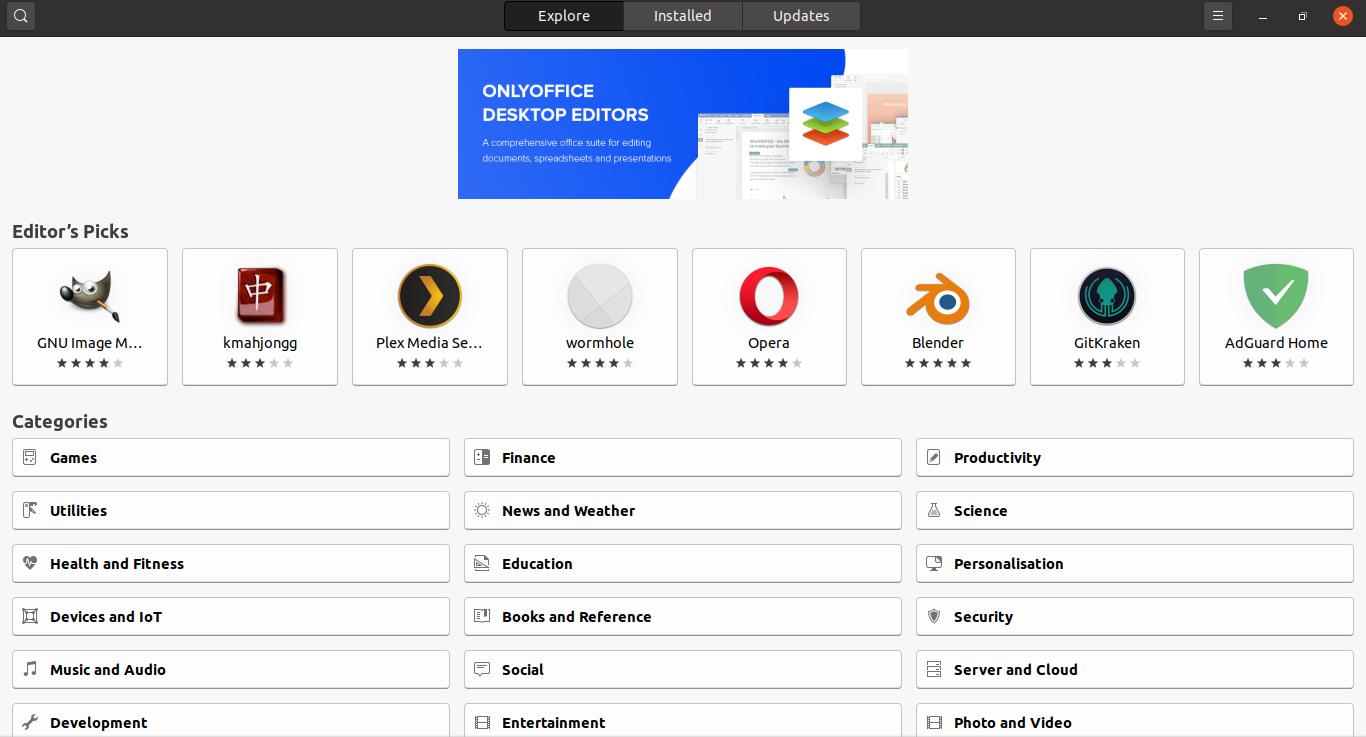This screenshot has width=1366, height=737.
Task: Open the AdGuard Home shield icon
Action: coord(1276,296)
